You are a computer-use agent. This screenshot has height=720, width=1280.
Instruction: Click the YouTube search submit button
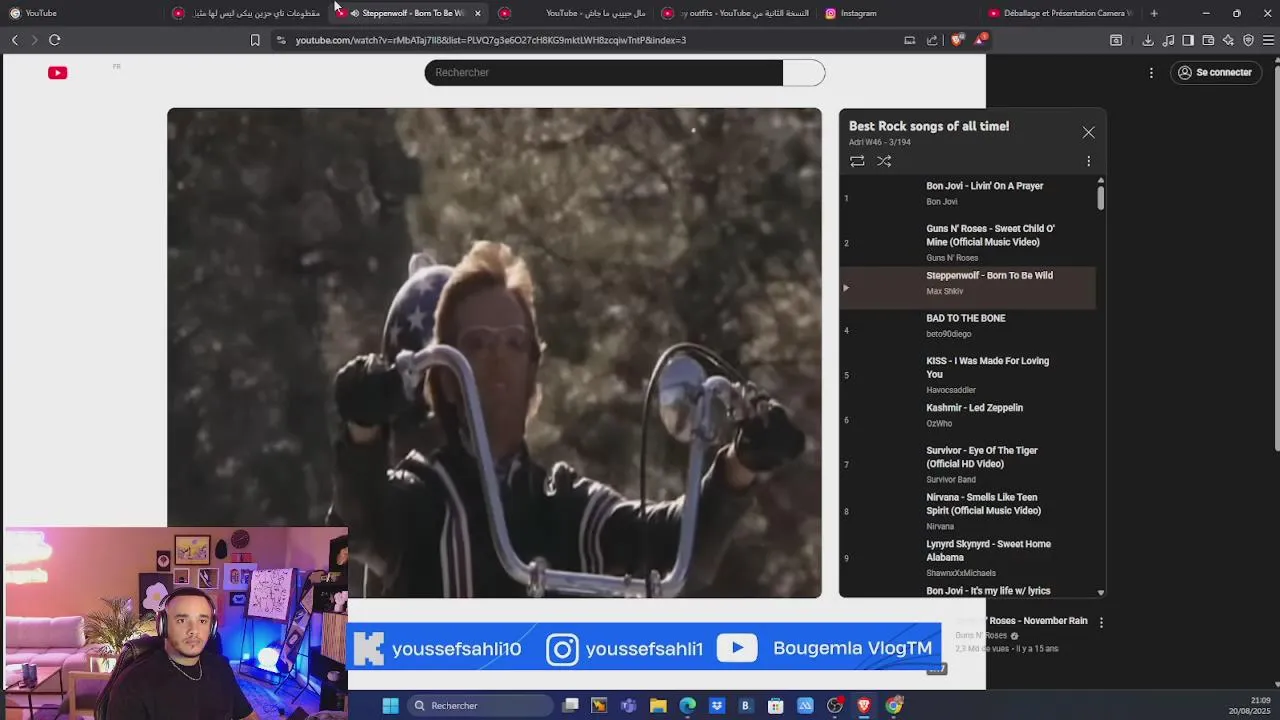pyautogui.click(x=804, y=72)
